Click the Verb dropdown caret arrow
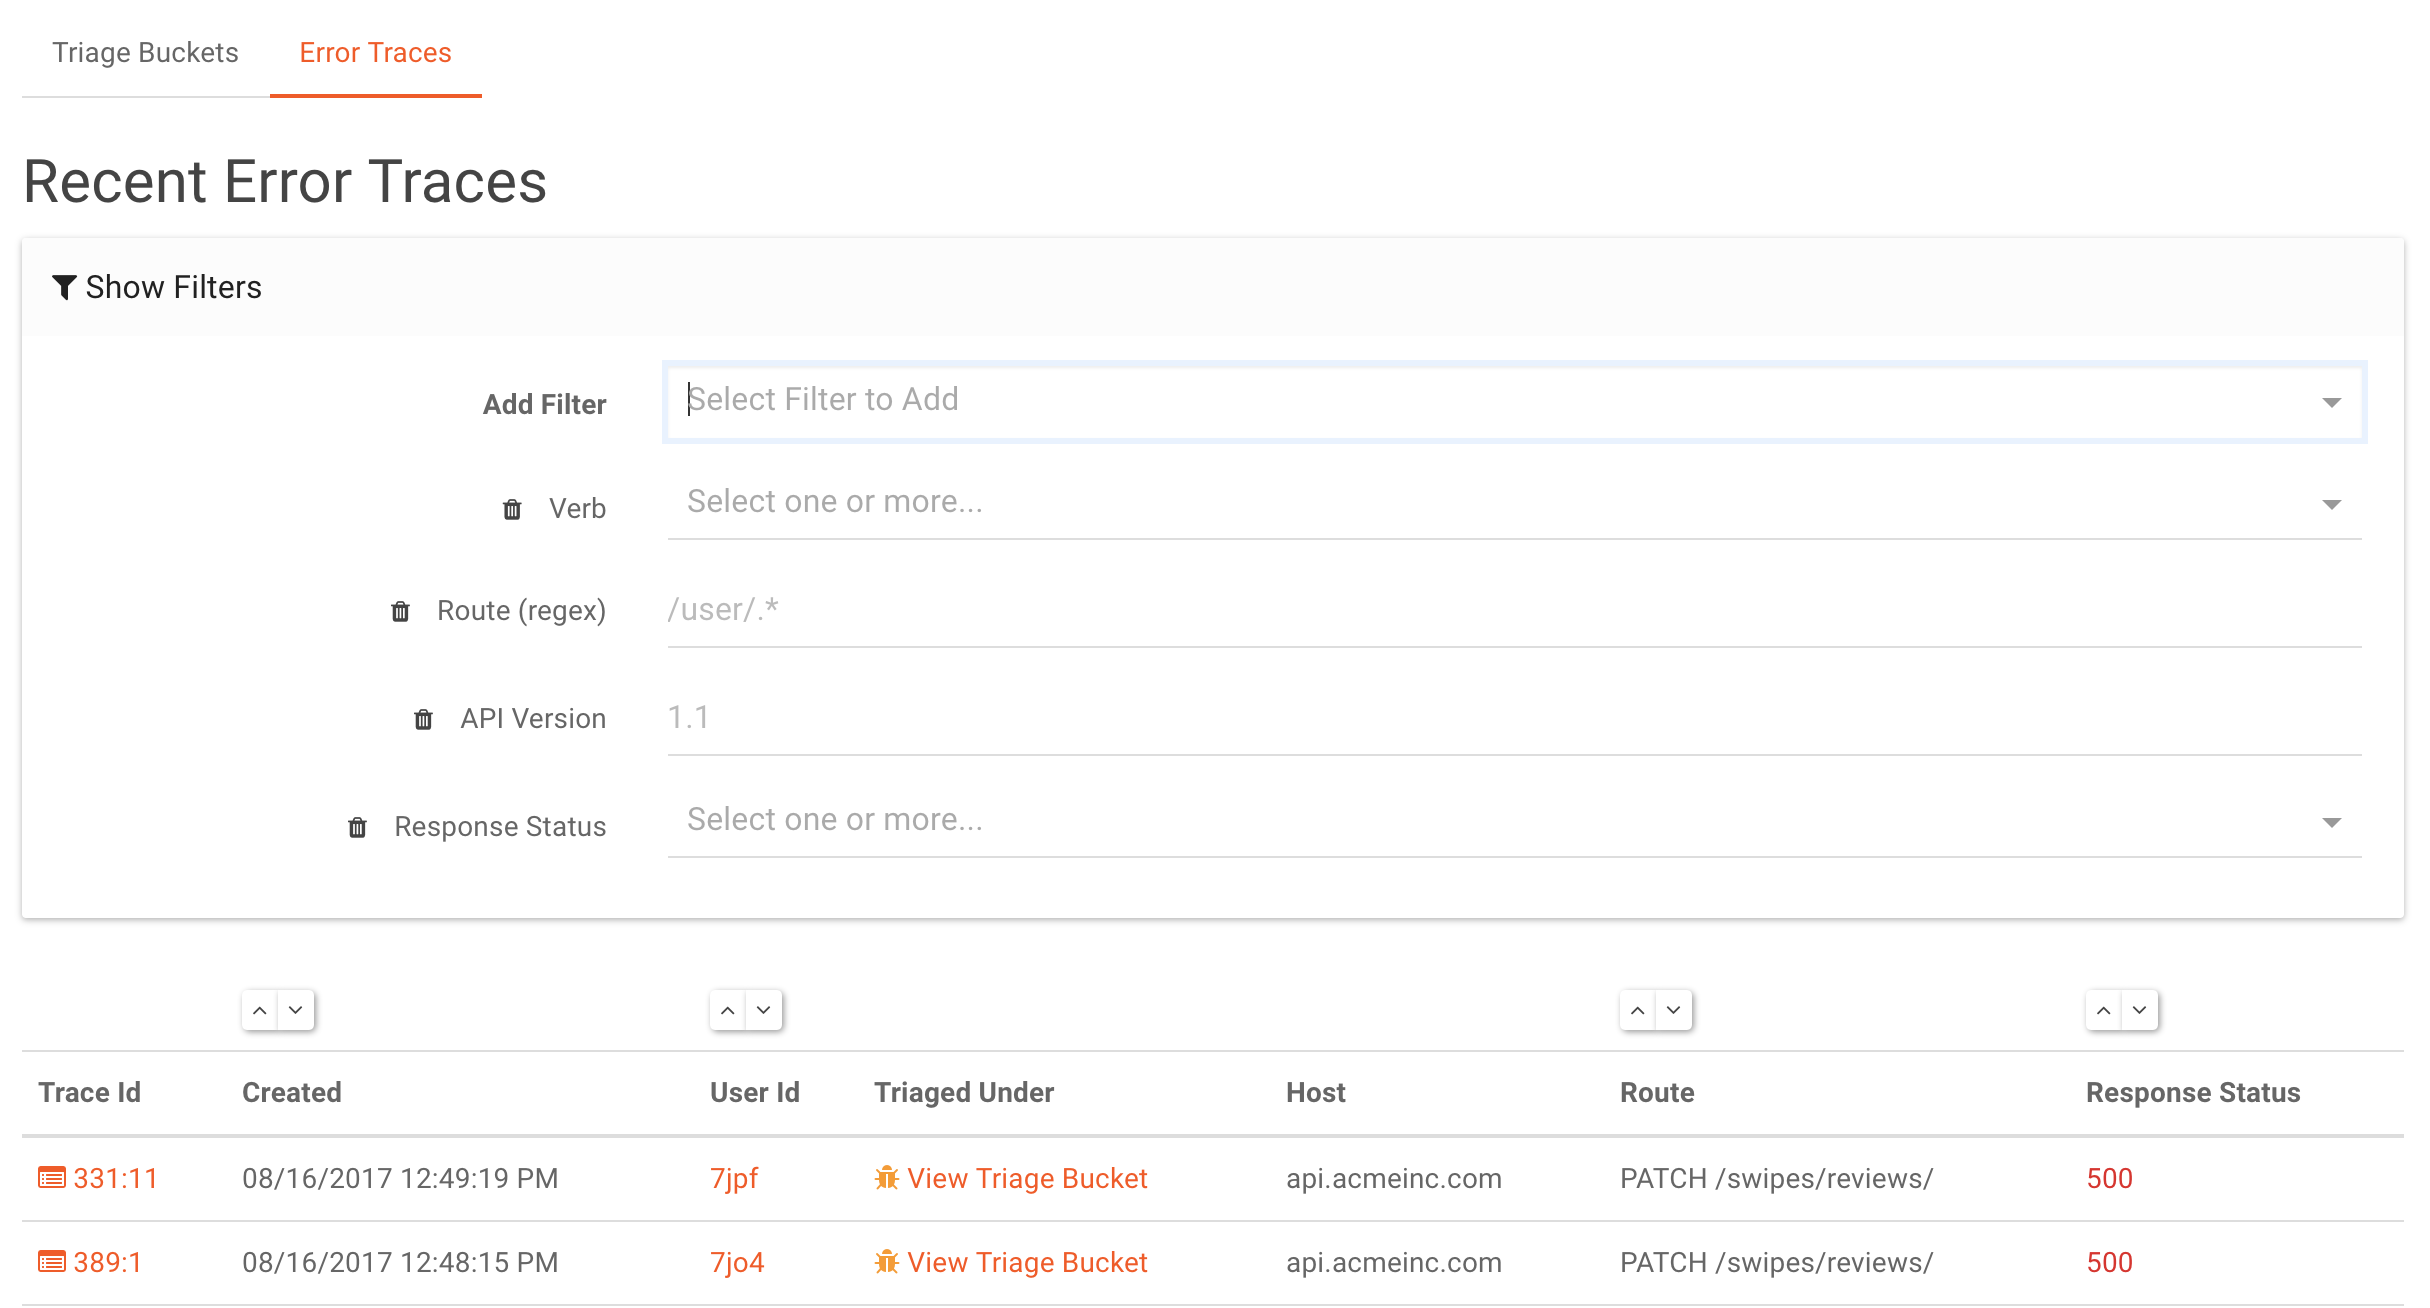Screen dimensions: 2430x1308 click(2331, 504)
